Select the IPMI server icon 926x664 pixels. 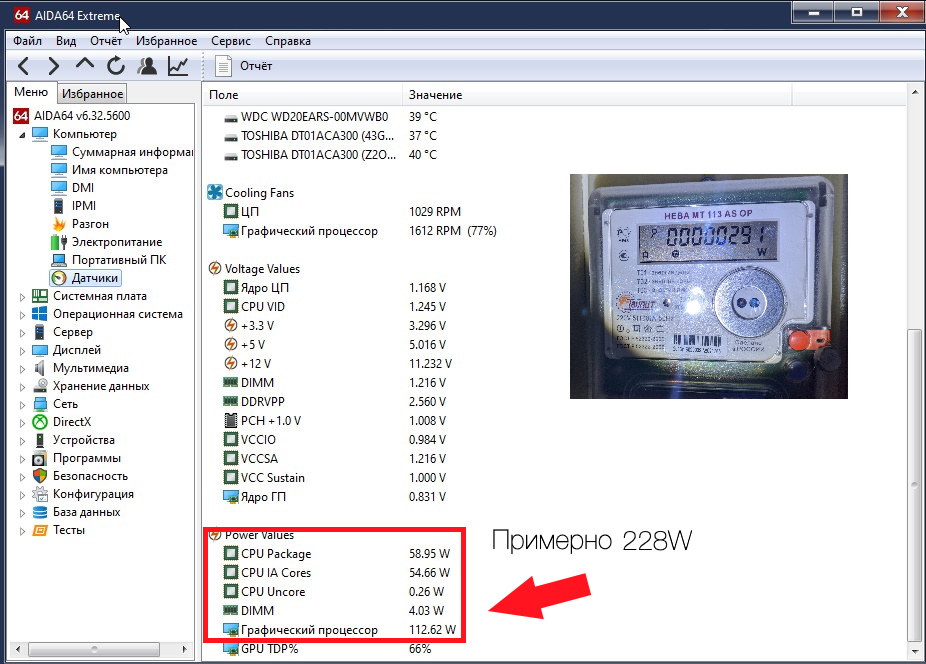pos(58,206)
